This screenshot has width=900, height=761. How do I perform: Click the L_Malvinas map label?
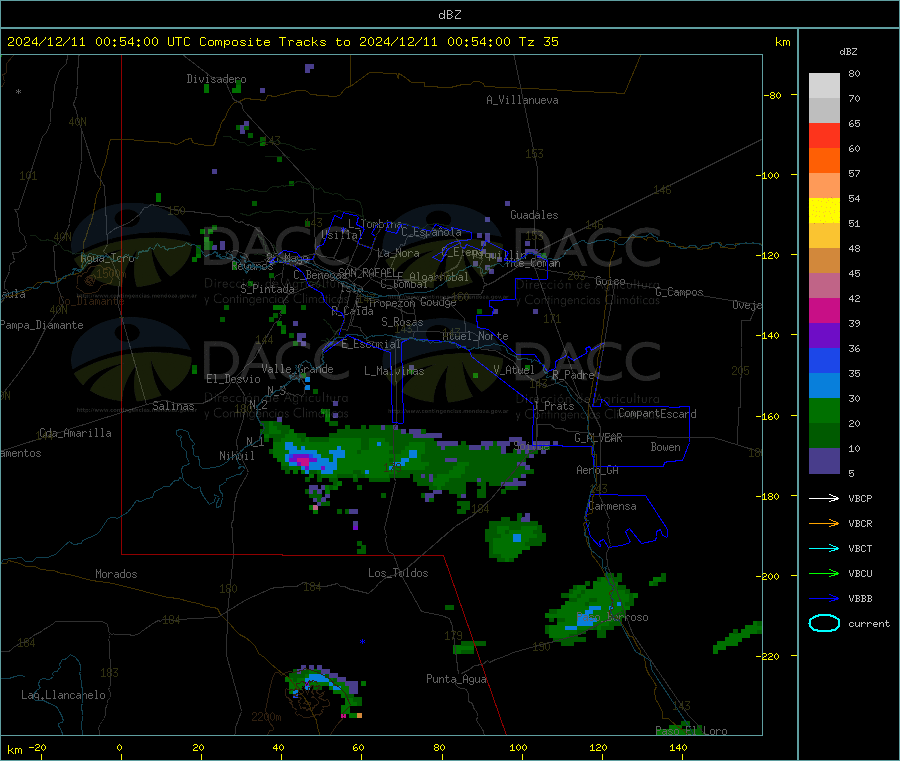[394, 371]
